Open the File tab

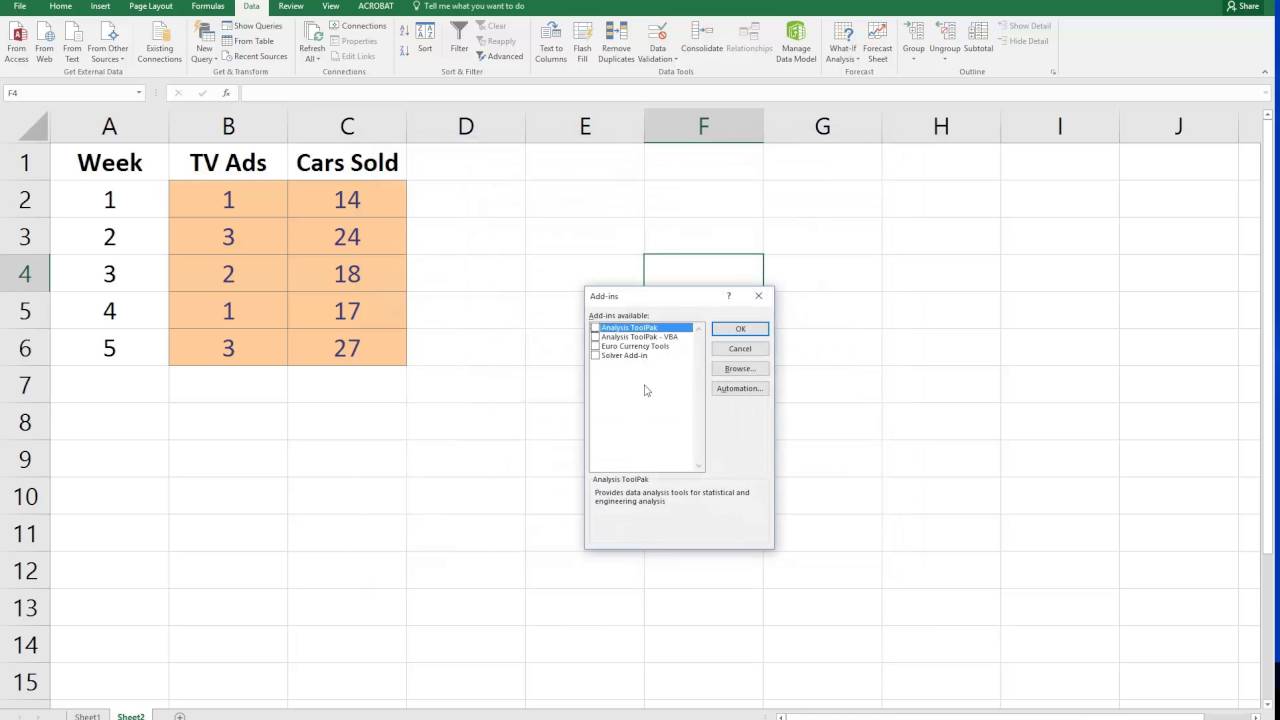tap(19, 6)
